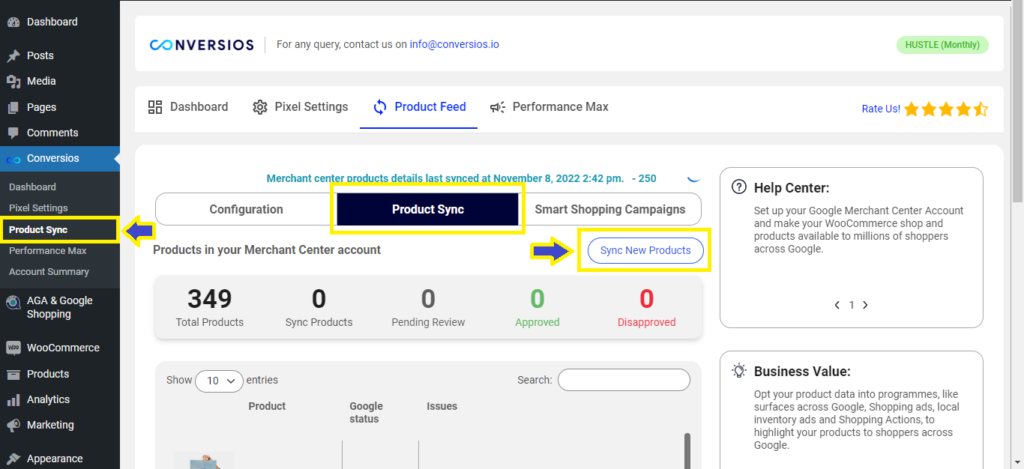Screen dimensions: 1024x469
Task: Click the Posts pin icon
Action: [13, 56]
